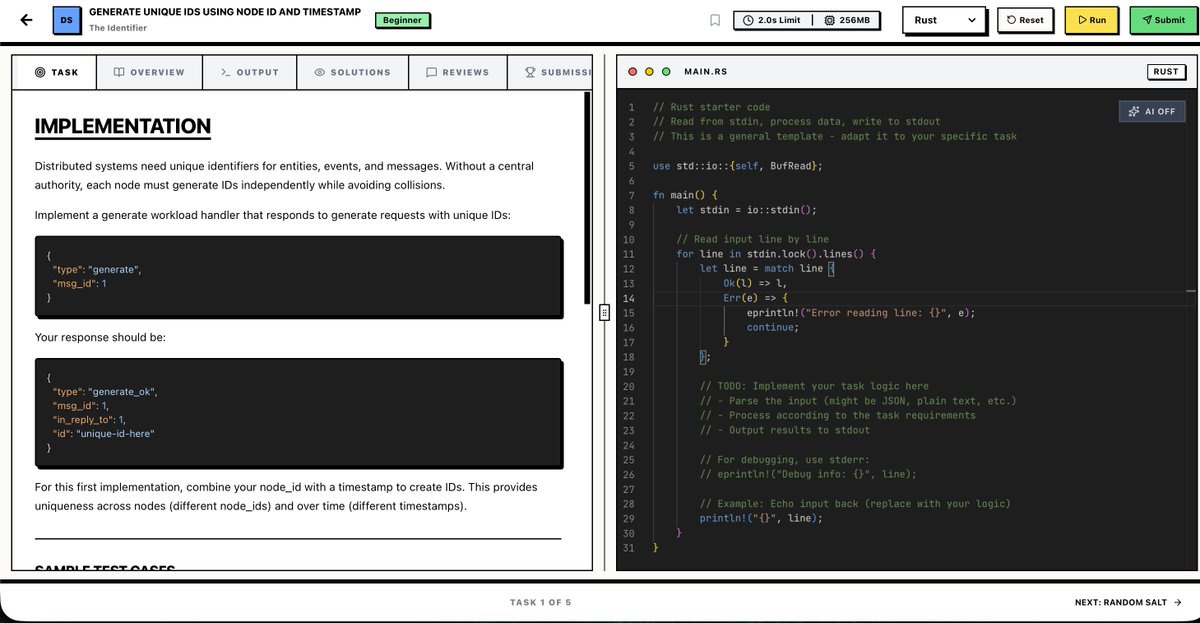Go to next task Random Salt
Viewport: 1200px width, 623px height.
click(1128, 602)
